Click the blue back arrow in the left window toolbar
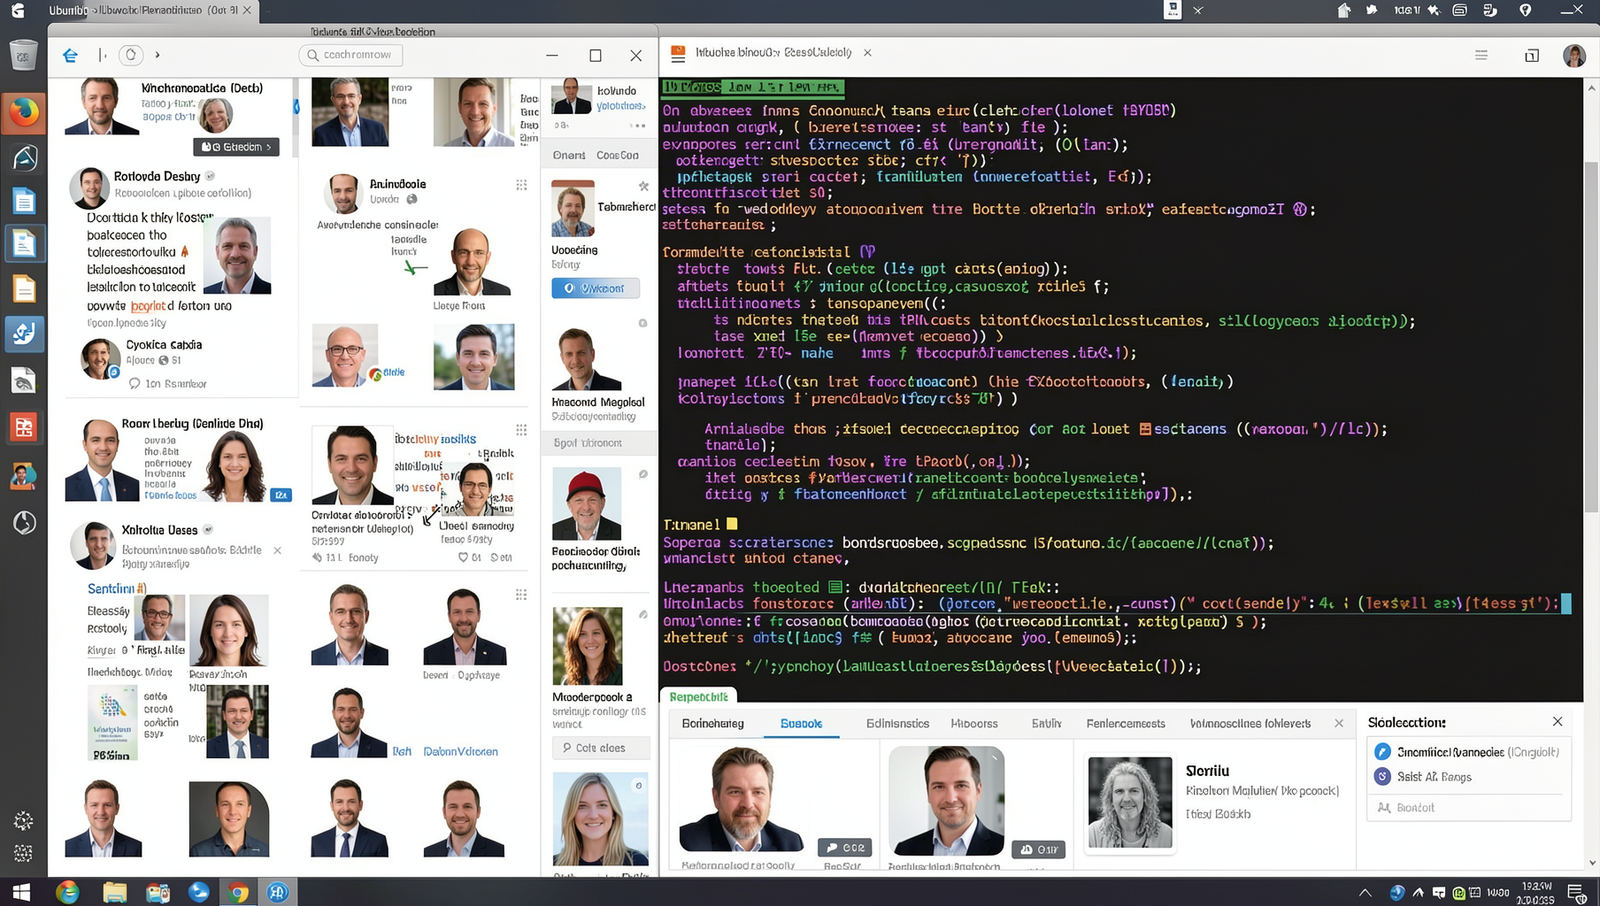This screenshot has width=1600, height=906. tap(70, 55)
